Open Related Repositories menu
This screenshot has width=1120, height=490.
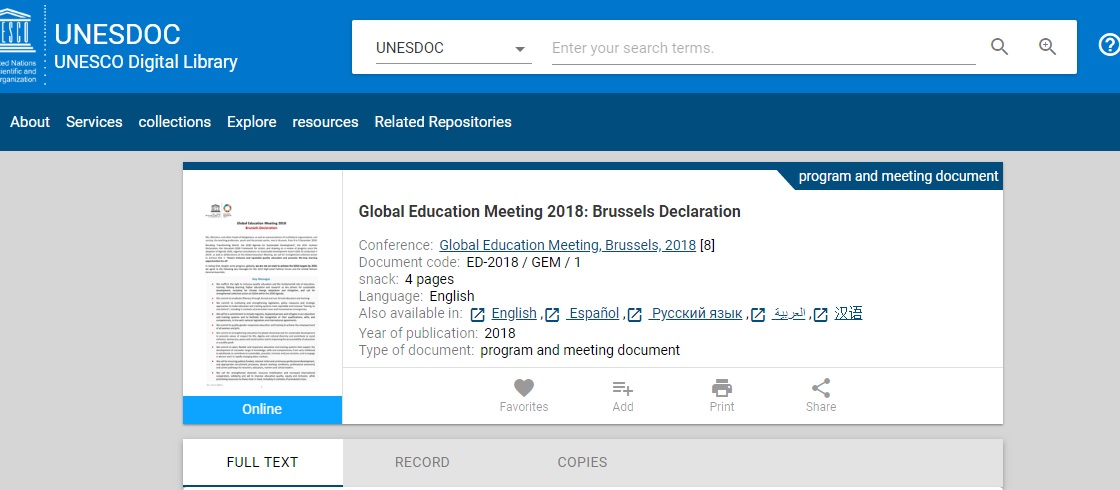click(x=443, y=122)
